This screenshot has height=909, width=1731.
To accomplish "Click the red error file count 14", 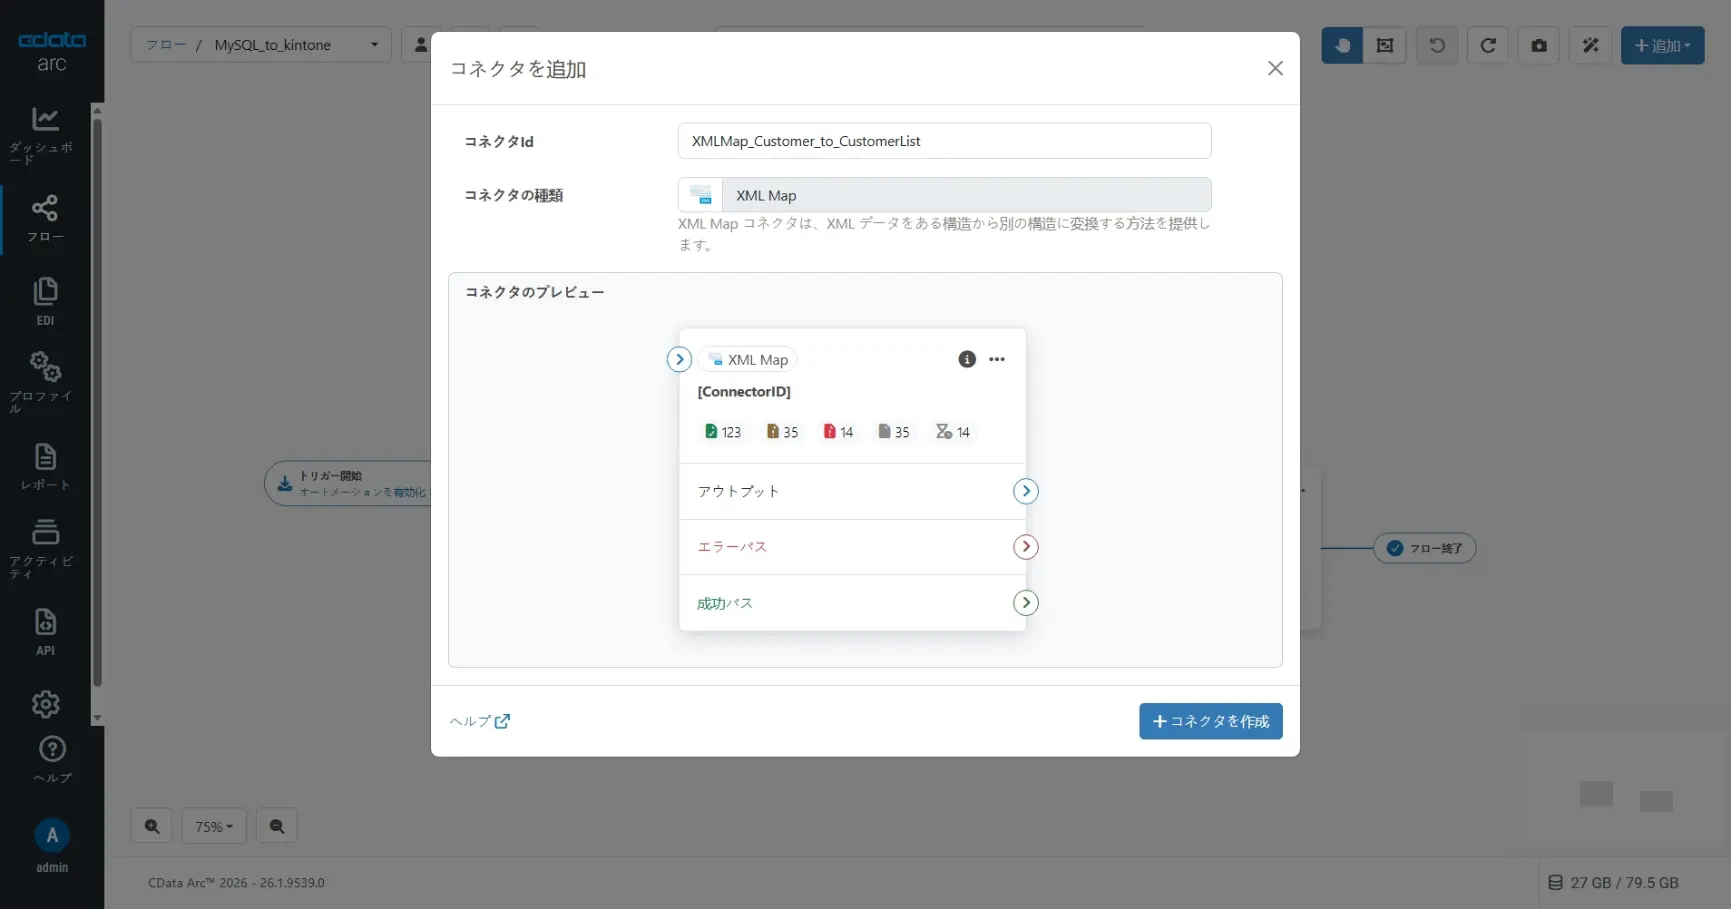I will click(x=838, y=432).
